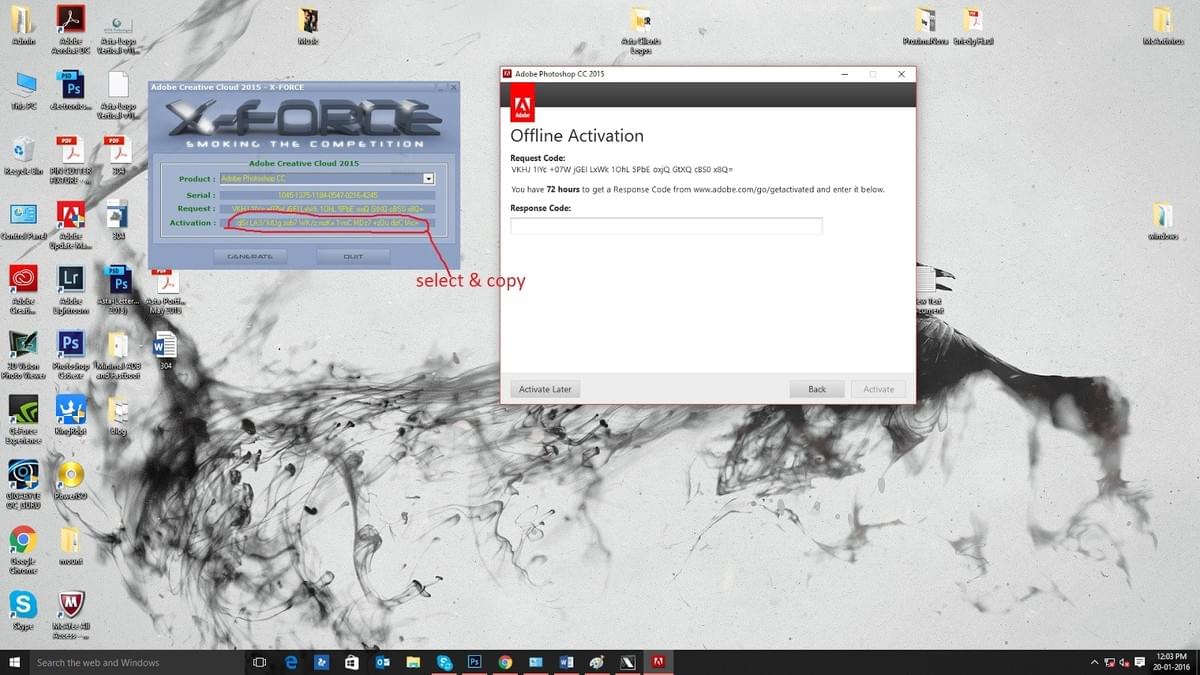1200x675 pixels.
Task: Open the Action Center notification icon
Action: tap(1141, 663)
